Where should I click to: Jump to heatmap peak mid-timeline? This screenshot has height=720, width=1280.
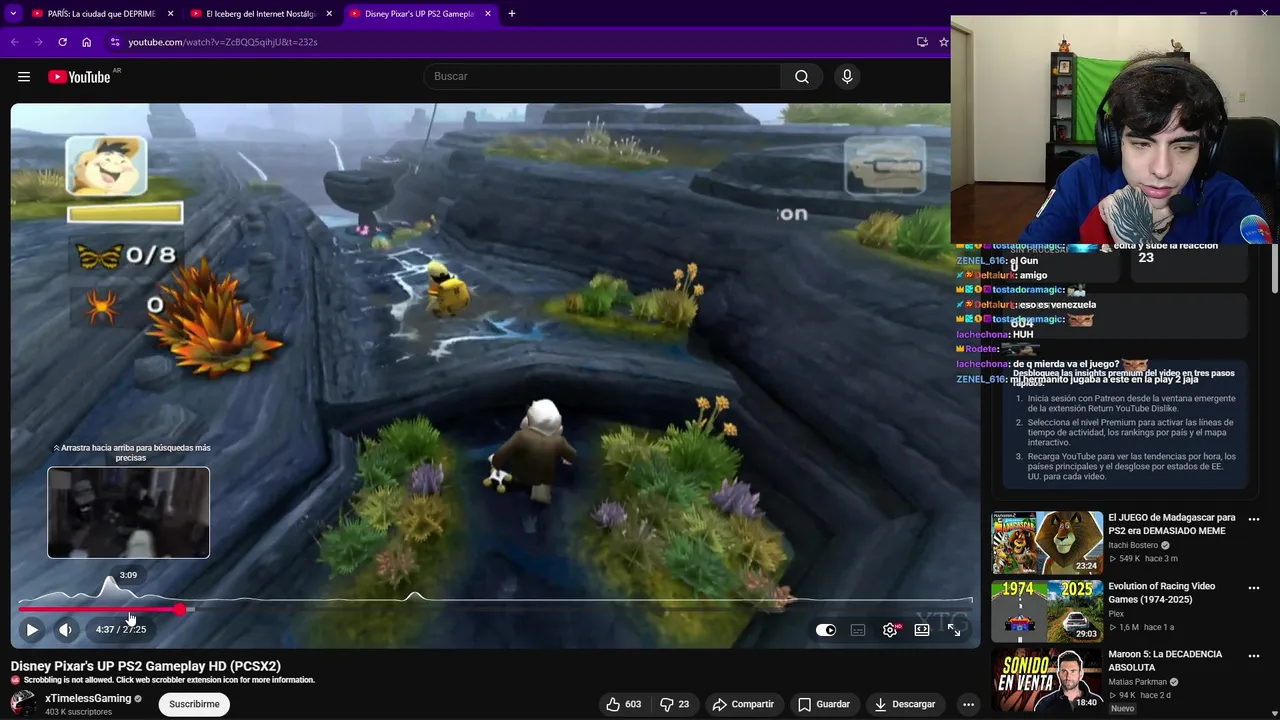tap(414, 597)
